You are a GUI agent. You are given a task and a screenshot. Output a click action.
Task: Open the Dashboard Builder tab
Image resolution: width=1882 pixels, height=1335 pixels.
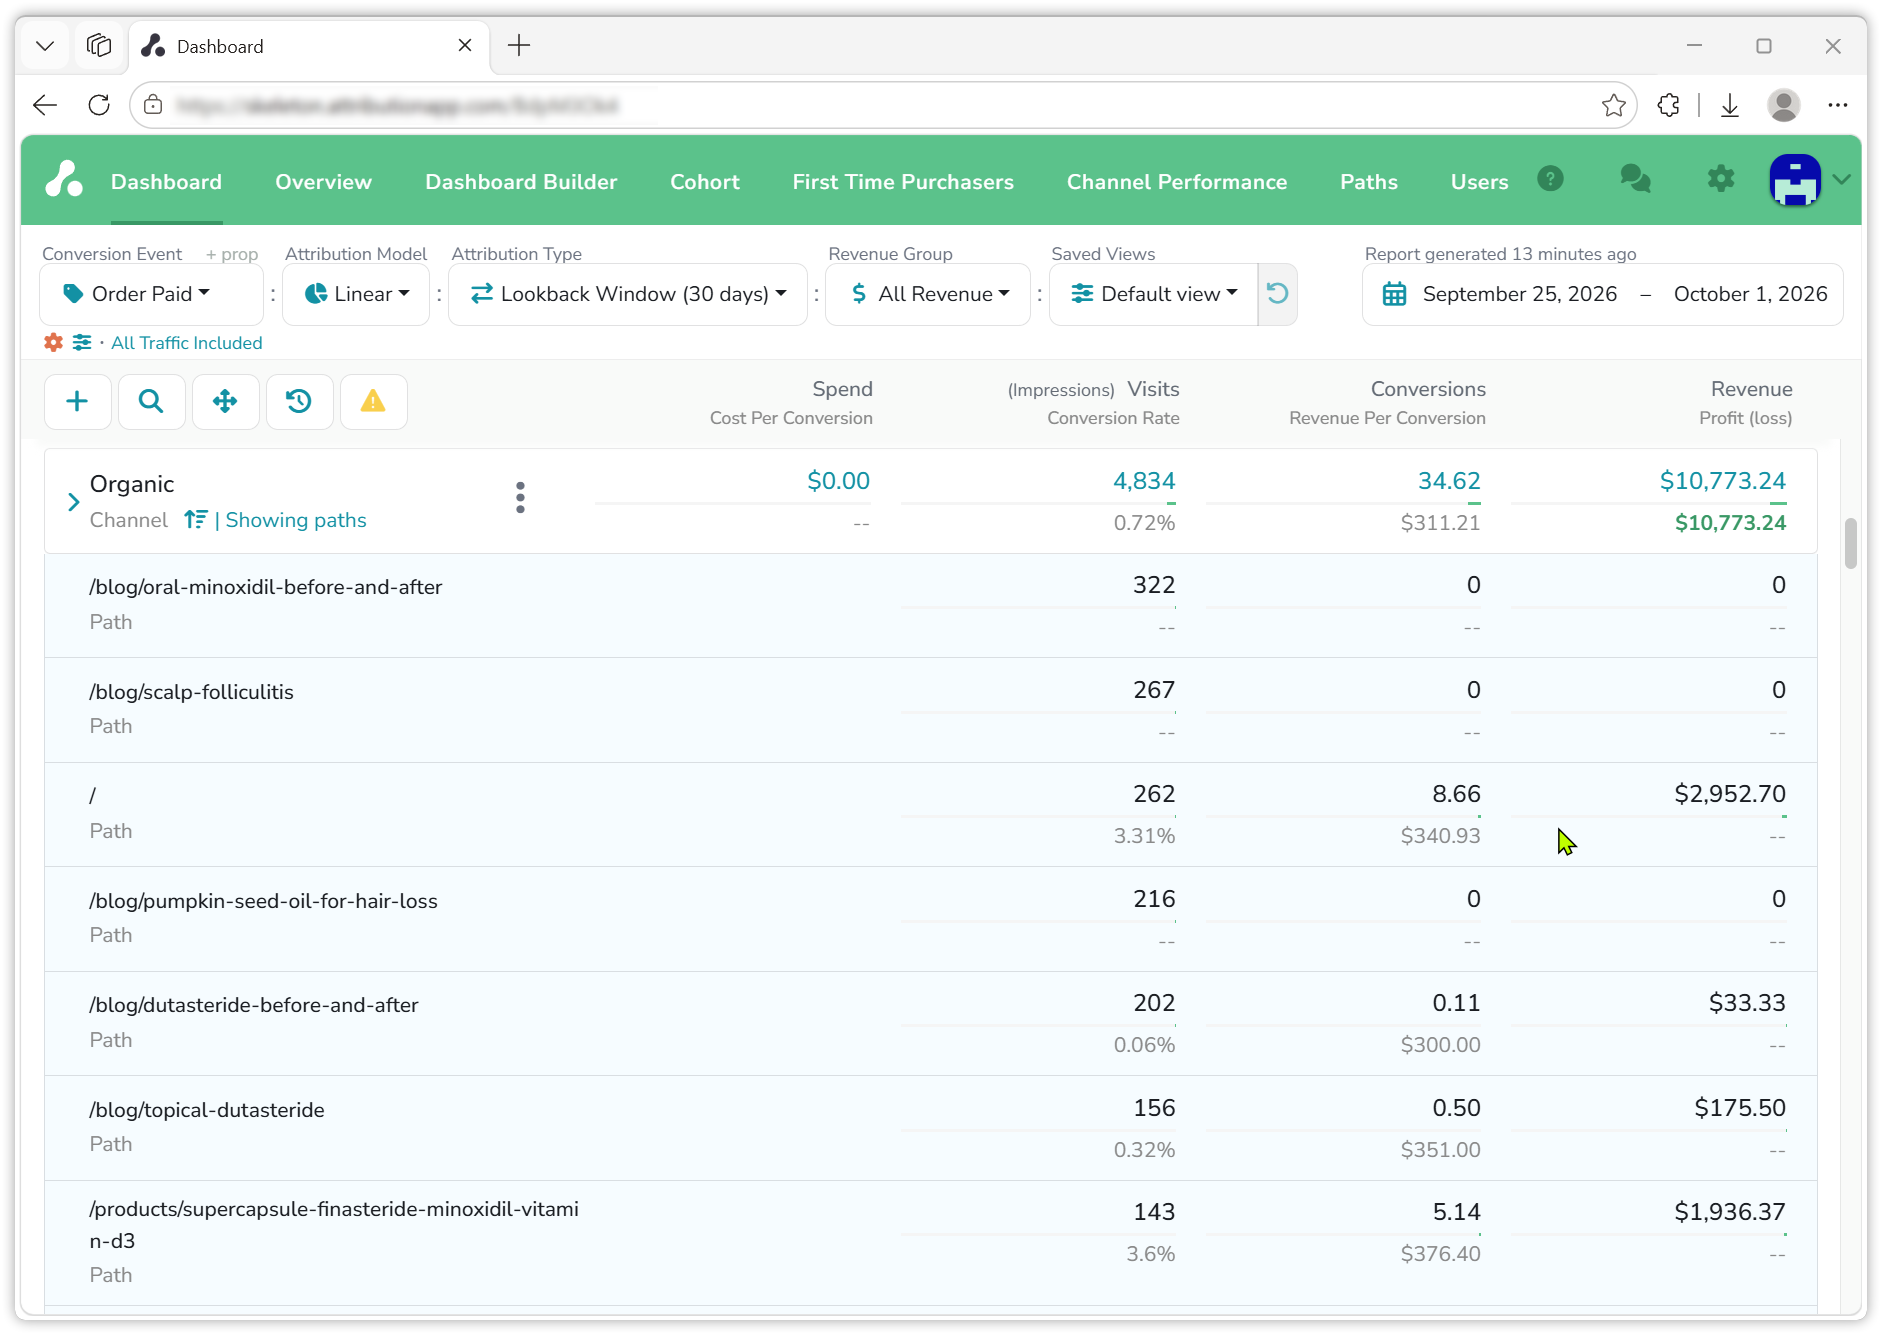(x=521, y=182)
